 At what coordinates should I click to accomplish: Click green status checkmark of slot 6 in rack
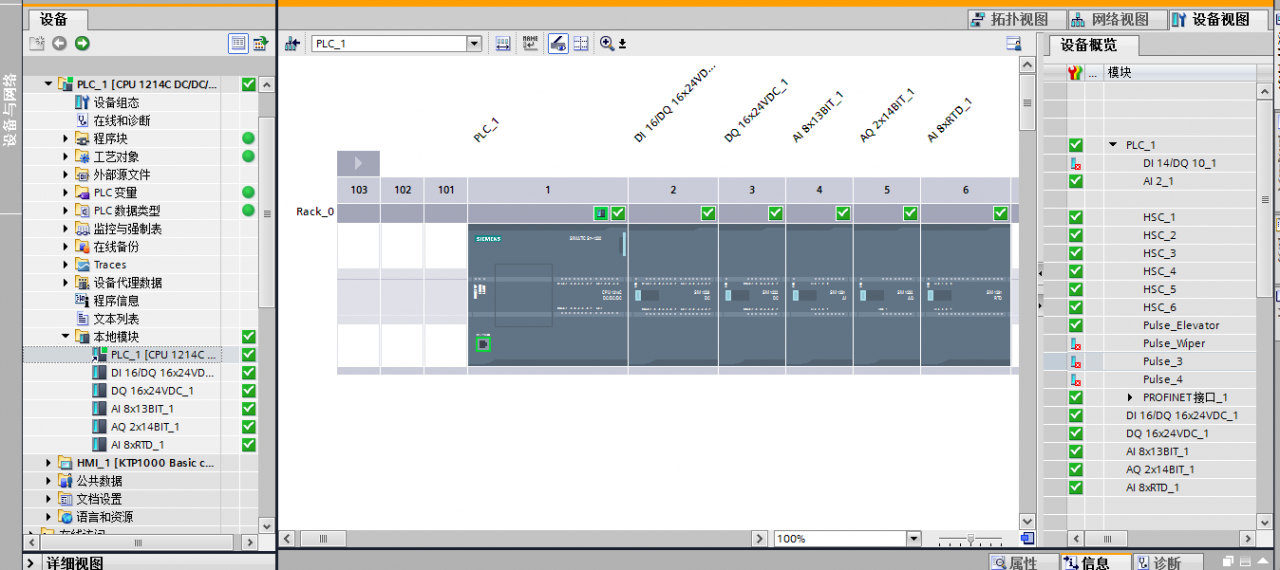(1000, 213)
